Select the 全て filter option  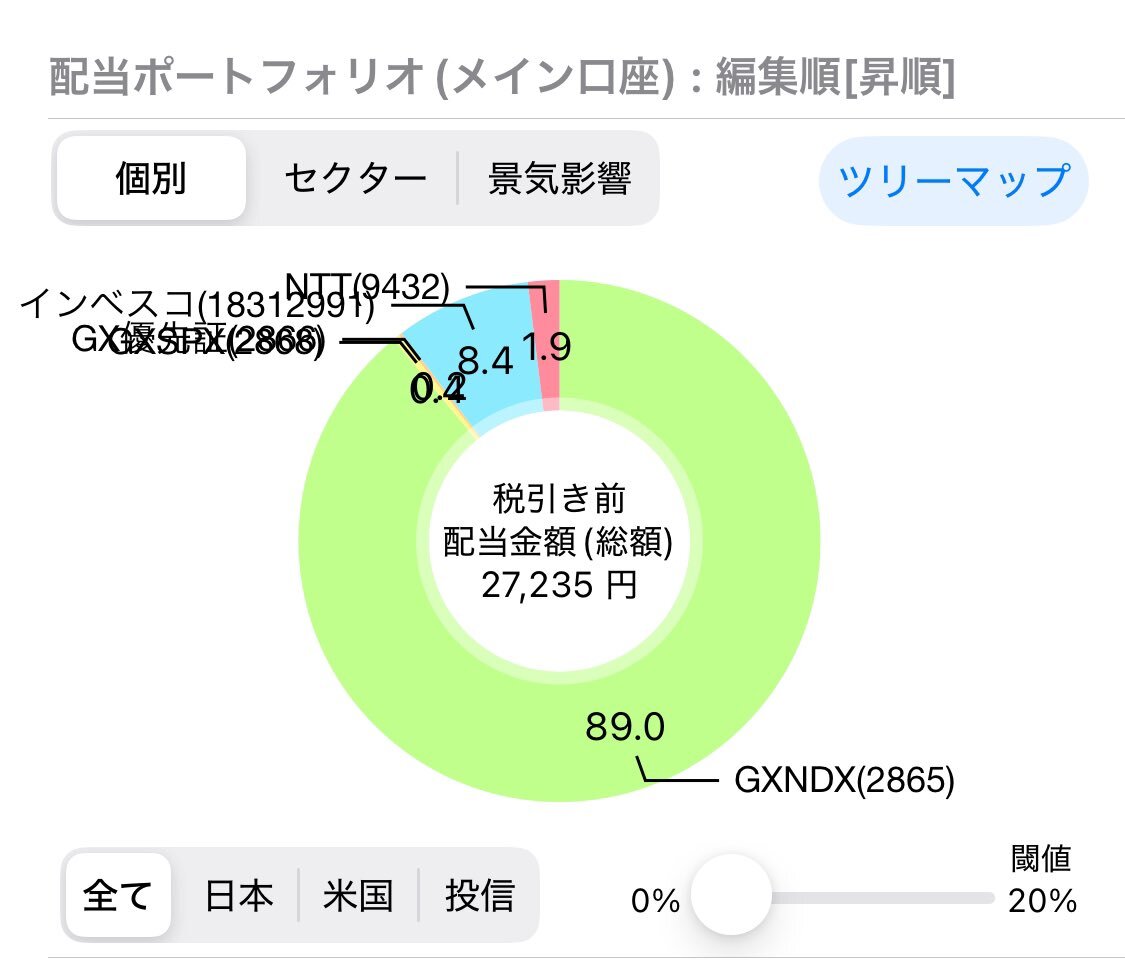tap(117, 896)
